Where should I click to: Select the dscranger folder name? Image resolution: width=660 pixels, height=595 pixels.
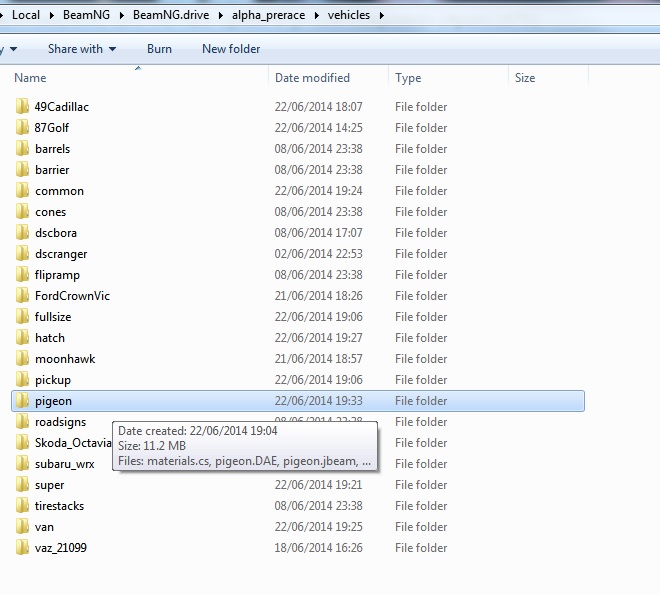point(61,254)
